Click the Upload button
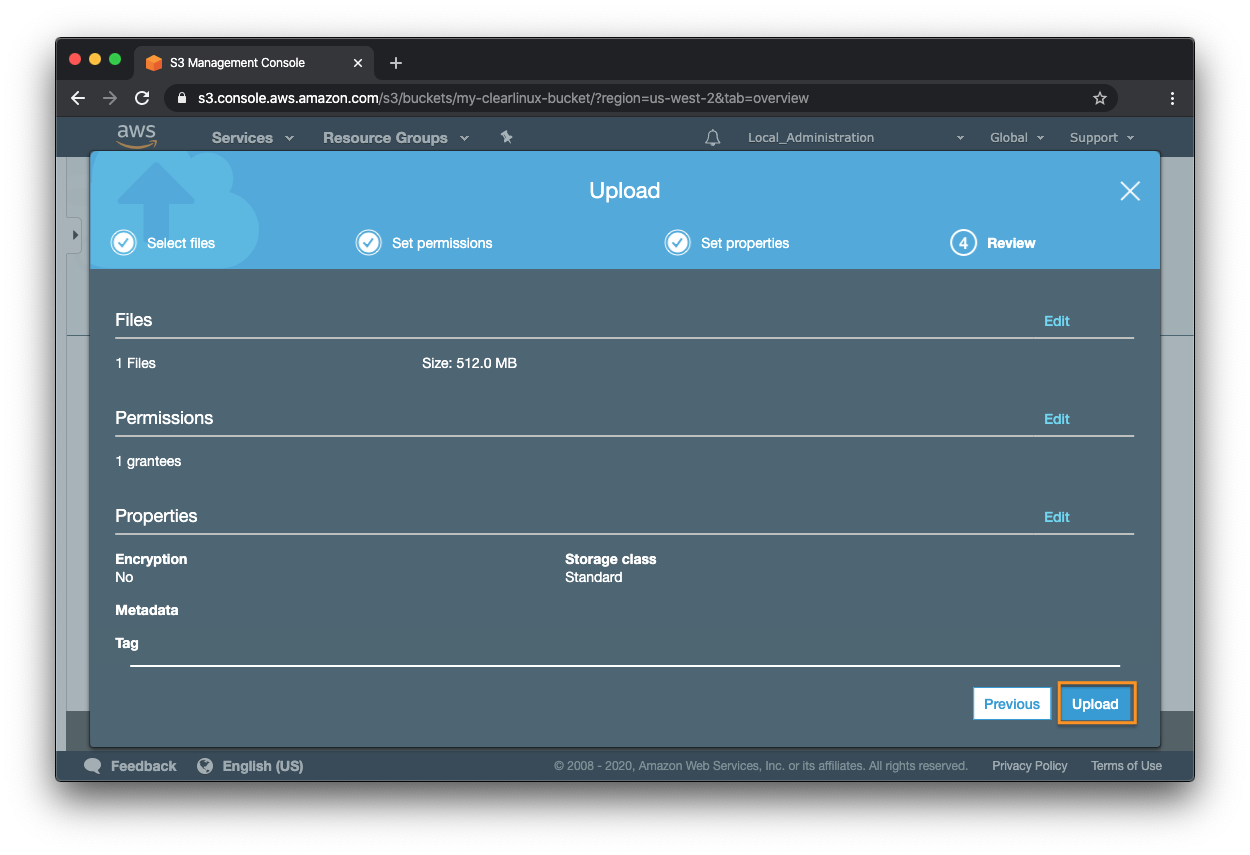The width and height of the screenshot is (1250, 855). [1096, 704]
